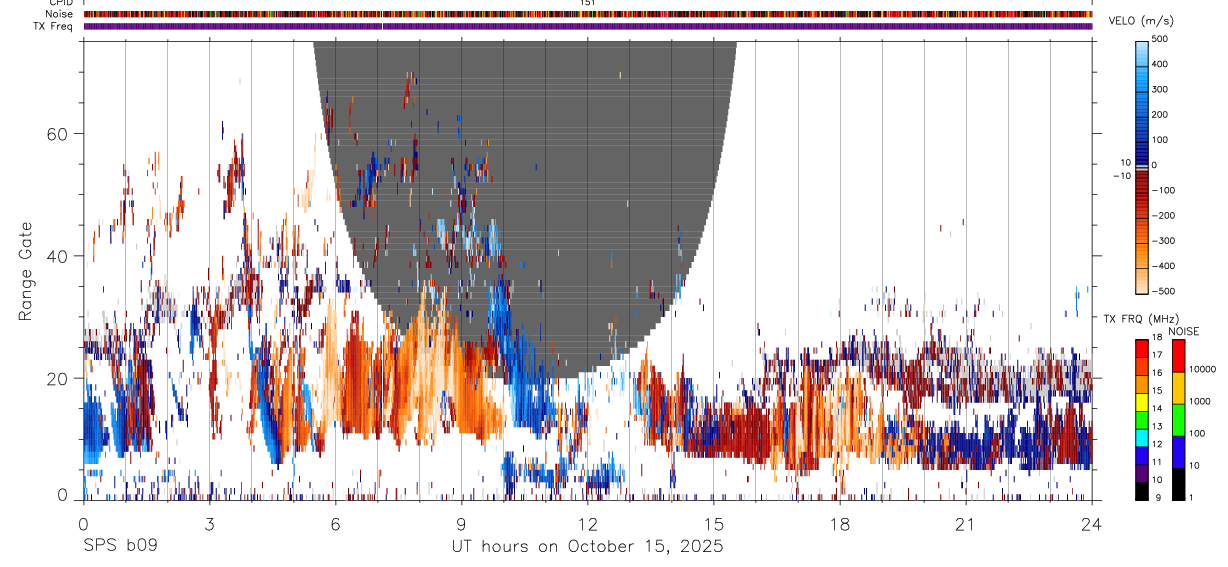Click the yellow swatch in the TX FRQ legend
Image resolution: width=1228 pixels, height=567 pixels.
(x=1141, y=402)
